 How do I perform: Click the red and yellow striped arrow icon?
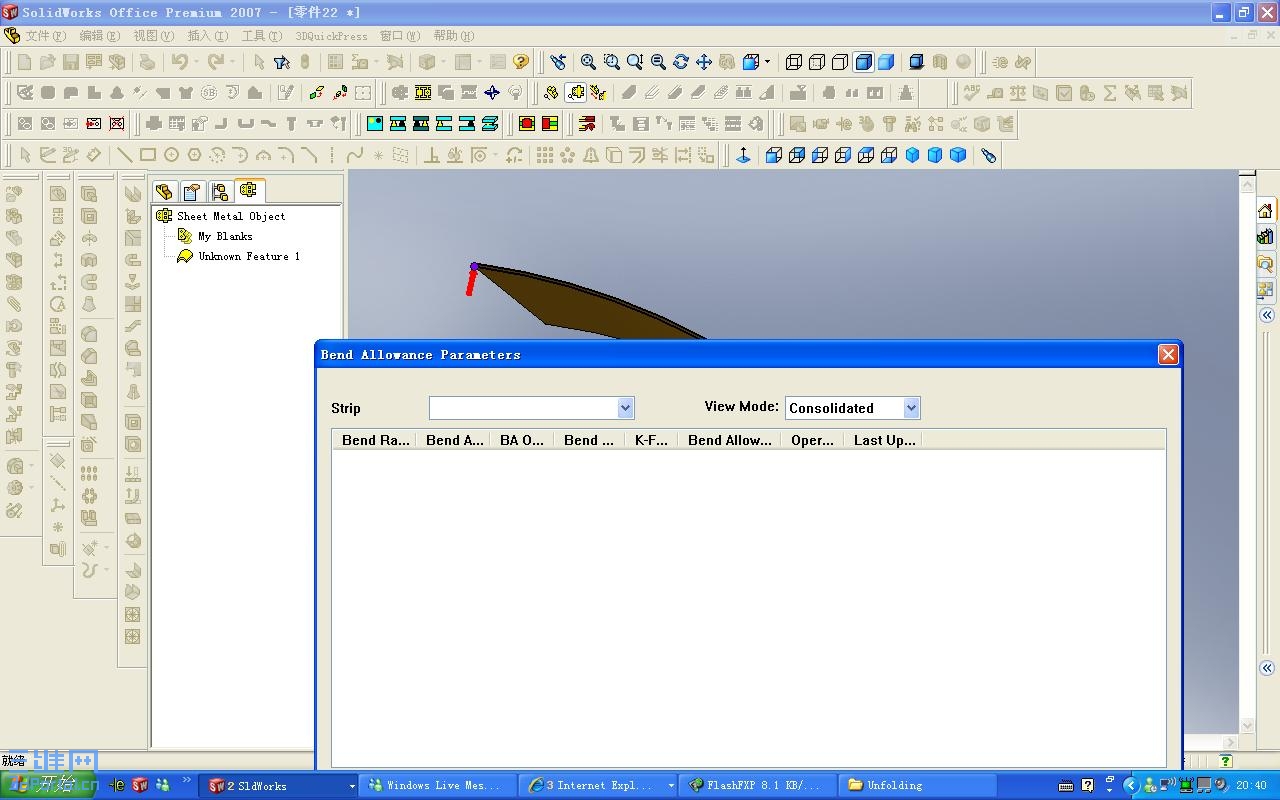(x=587, y=124)
